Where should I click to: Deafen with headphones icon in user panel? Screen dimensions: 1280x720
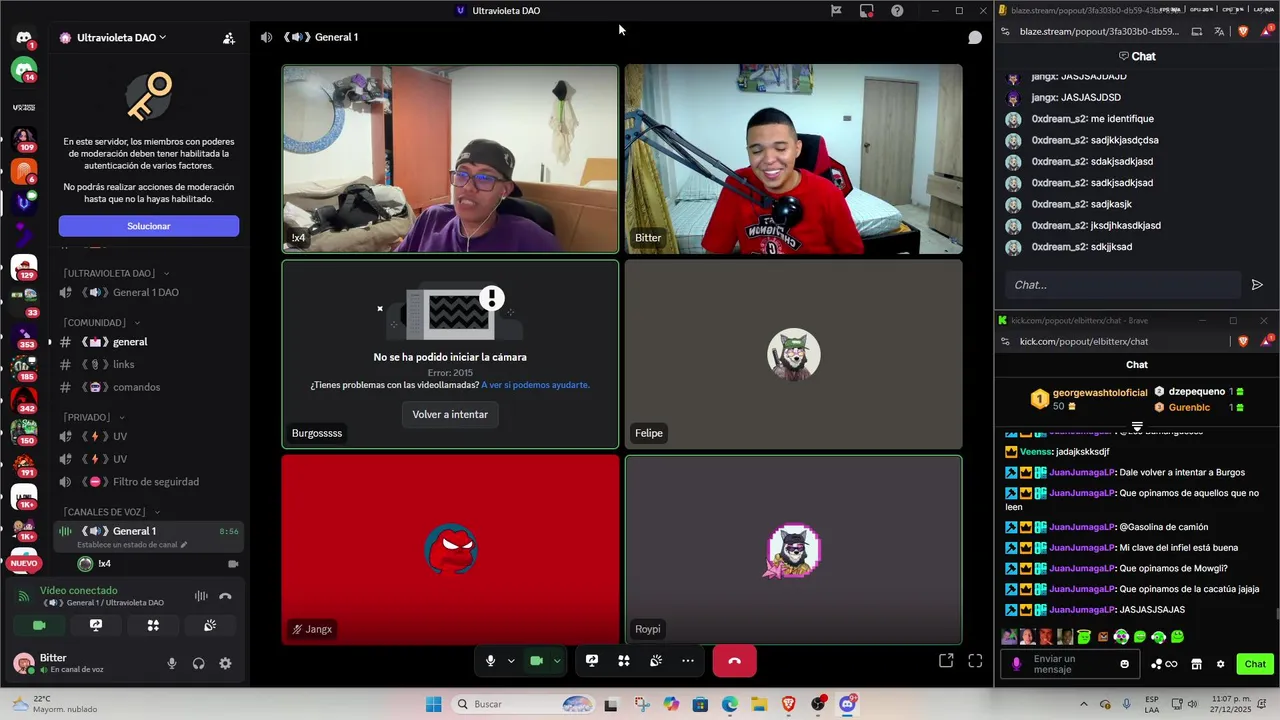tap(199, 663)
